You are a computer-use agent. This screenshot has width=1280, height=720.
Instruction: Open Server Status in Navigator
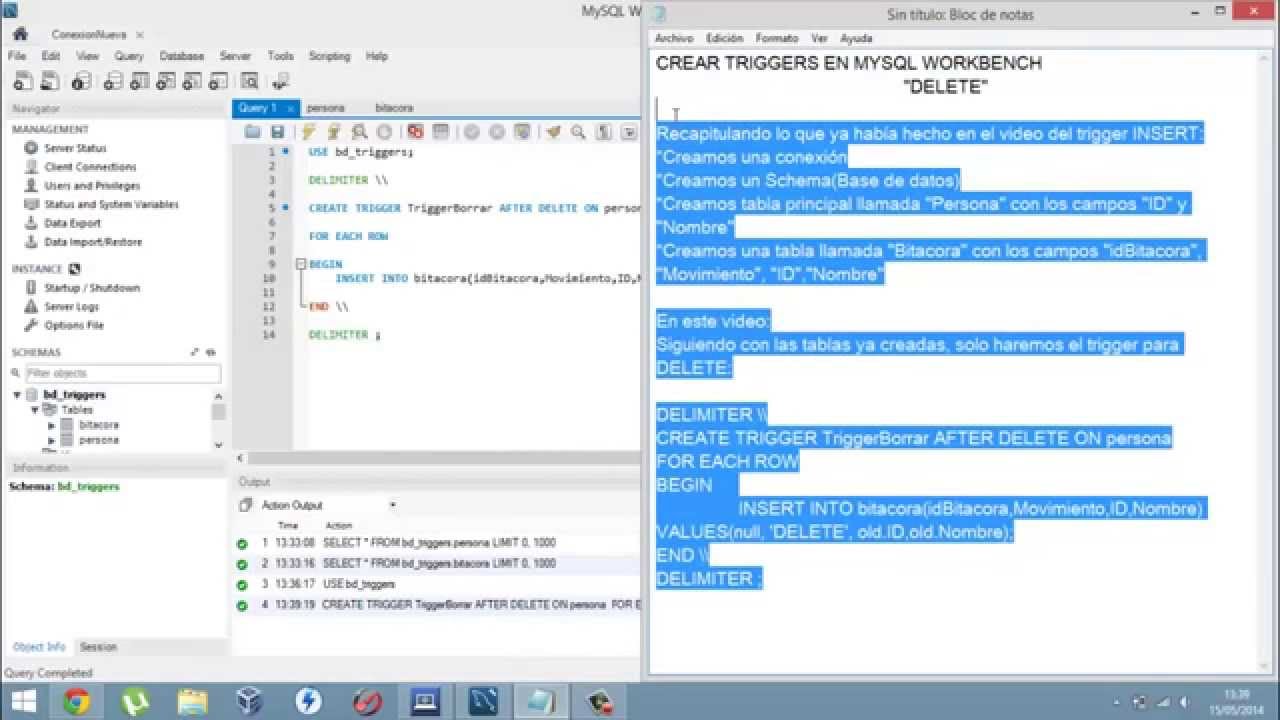[75, 148]
